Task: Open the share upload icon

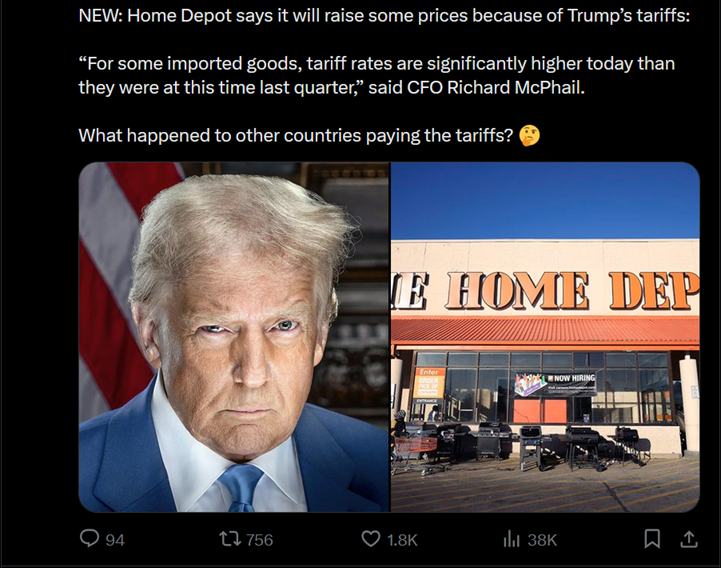Action: [688, 539]
